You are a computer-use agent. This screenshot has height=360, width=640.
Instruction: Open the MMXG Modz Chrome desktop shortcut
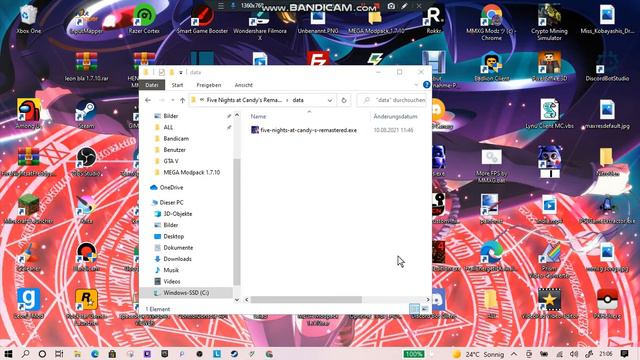point(491,21)
